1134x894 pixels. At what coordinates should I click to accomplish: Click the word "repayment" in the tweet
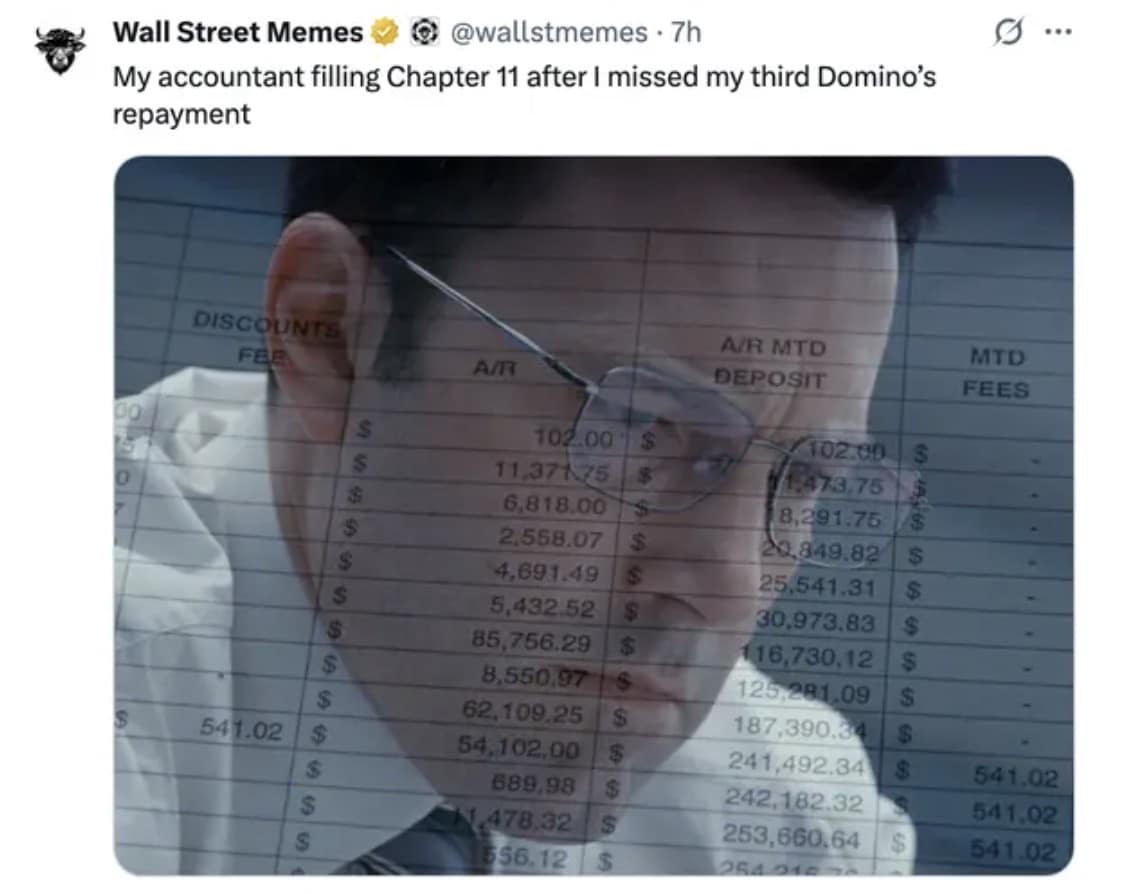coord(182,114)
